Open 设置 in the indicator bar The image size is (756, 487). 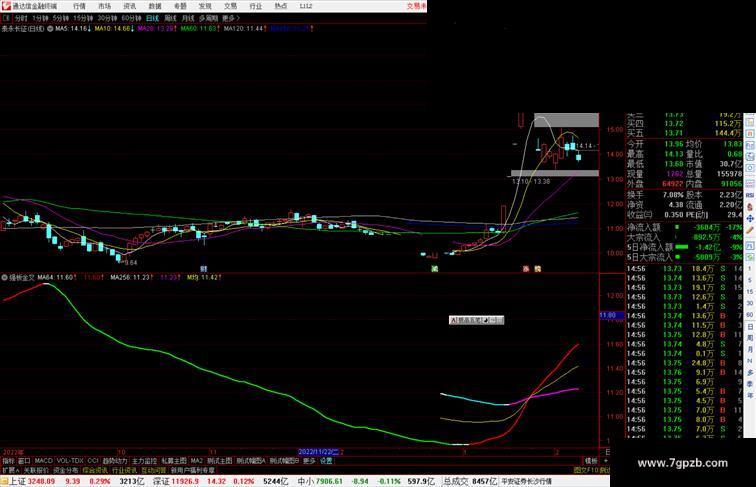pos(326,461)
